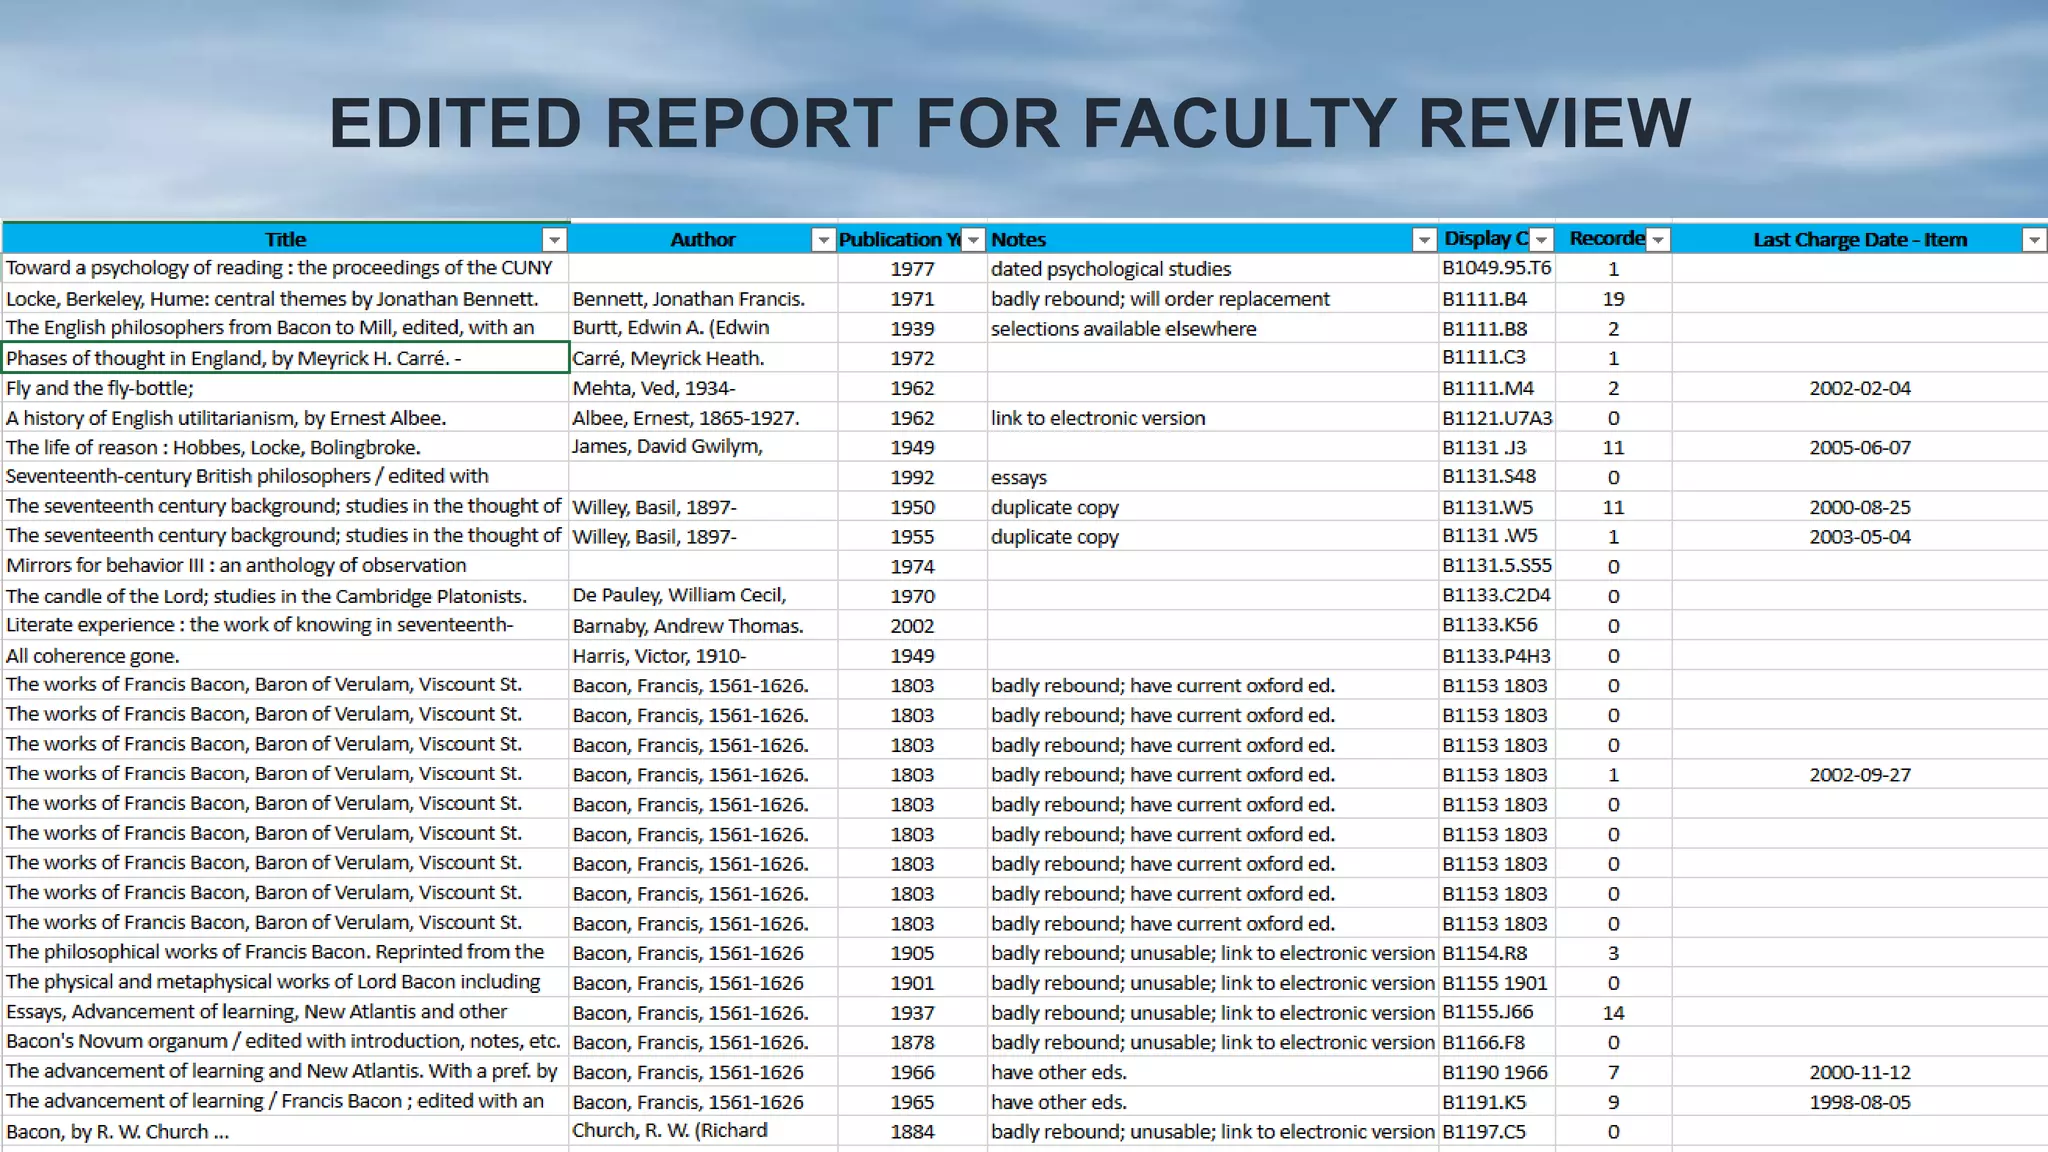The height and width of the screenshot is (1152, 2048).
Task: Open the Last Charge Date filter dropdown
Action: [x=2033, y=239]
